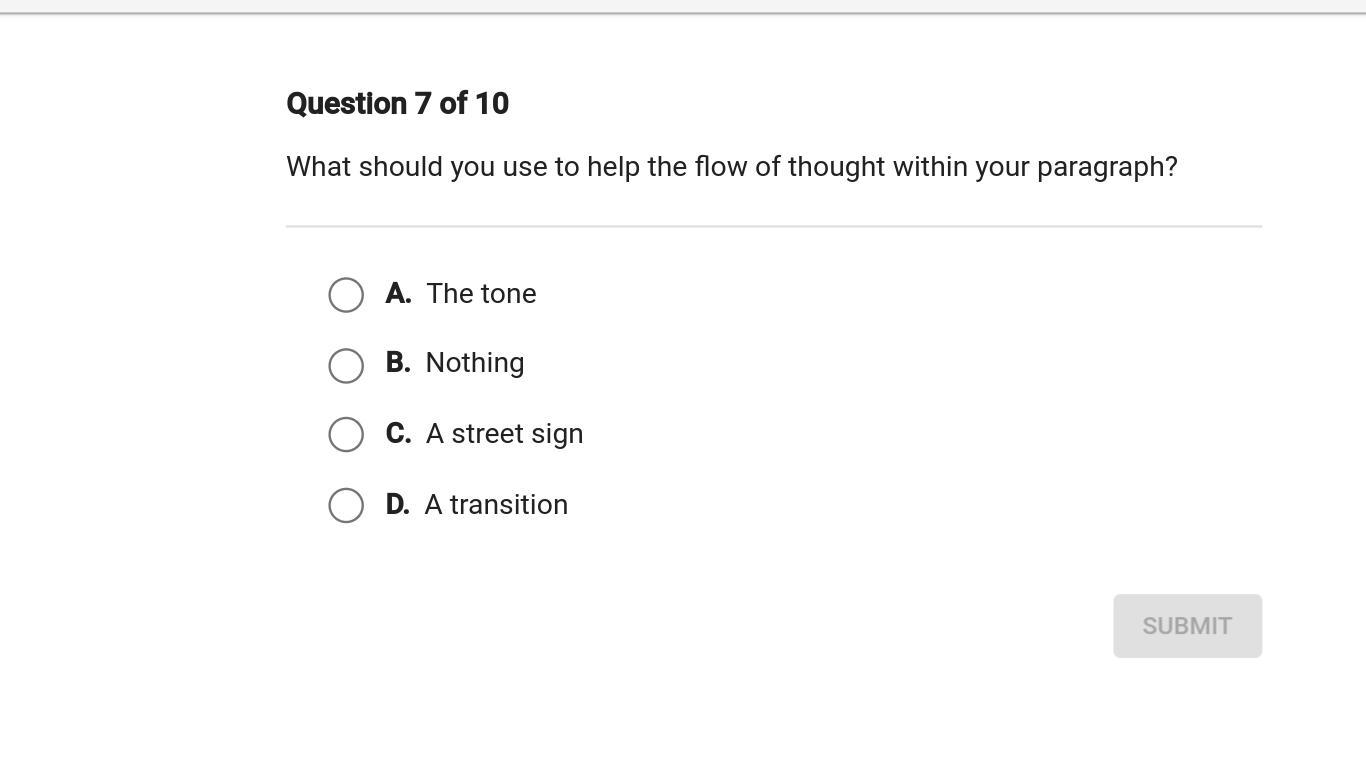Click the bold "D." option letter

pyautogui.click(x=398, y=505)
